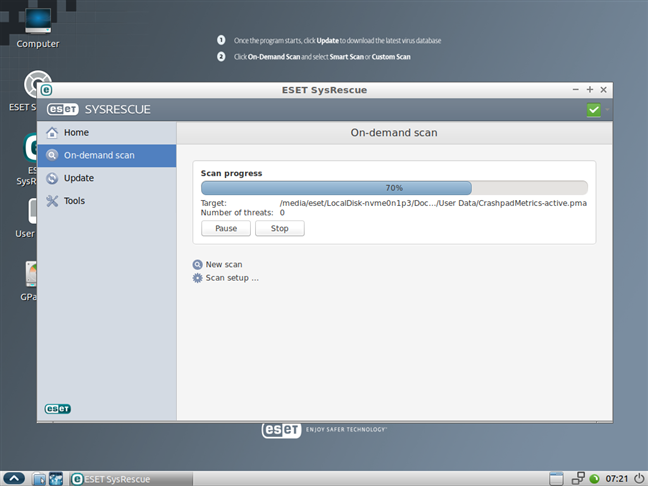Expand dropdown arrow beside status checkmark
This screenshot has width=648, height=486.
607,110
